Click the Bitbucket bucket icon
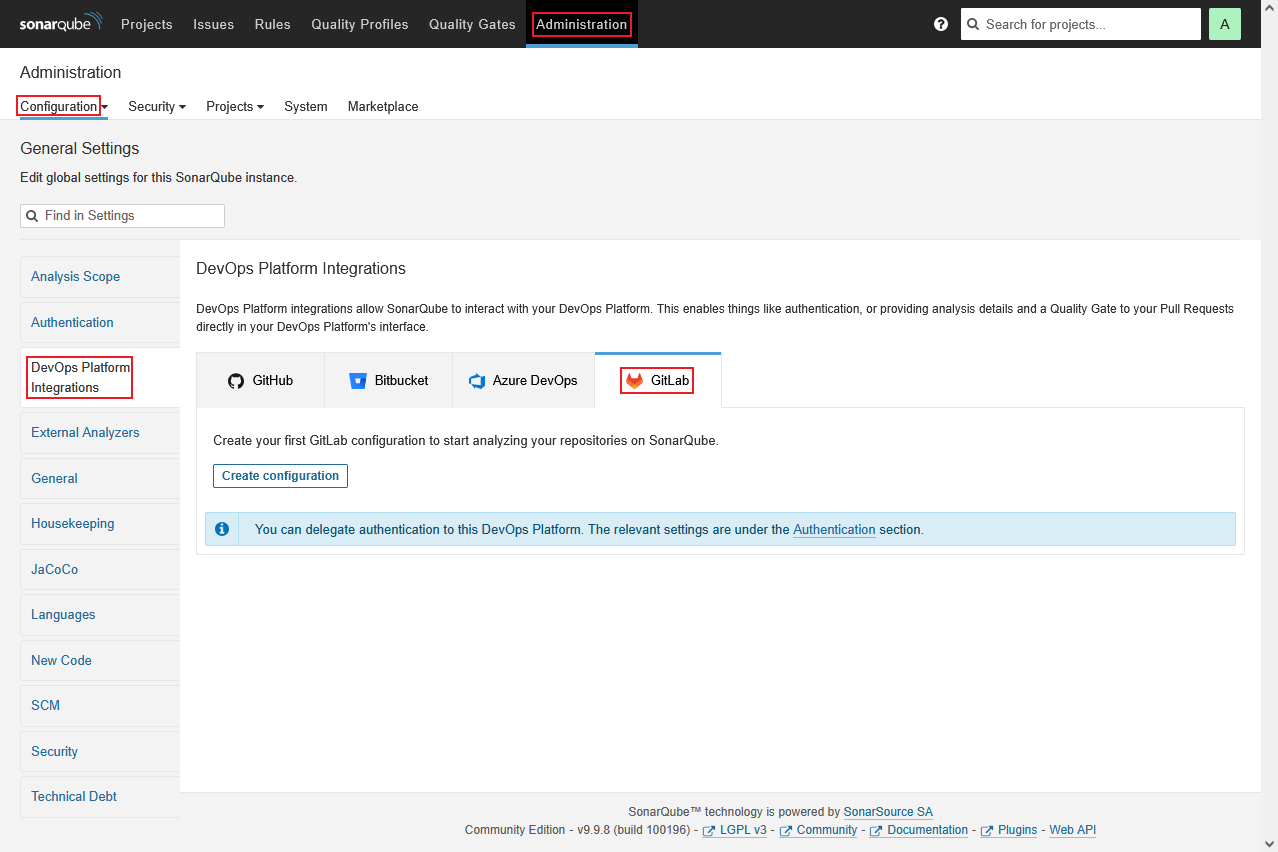 click(x=358, y=381)
